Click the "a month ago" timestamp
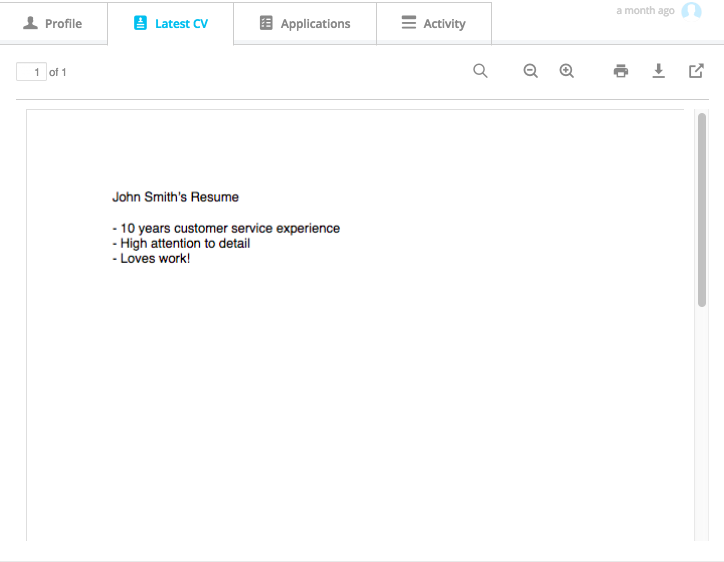Image resolution: width=724 pixels, height=562 pixels. pyautogui.click(x=645, y=11)
